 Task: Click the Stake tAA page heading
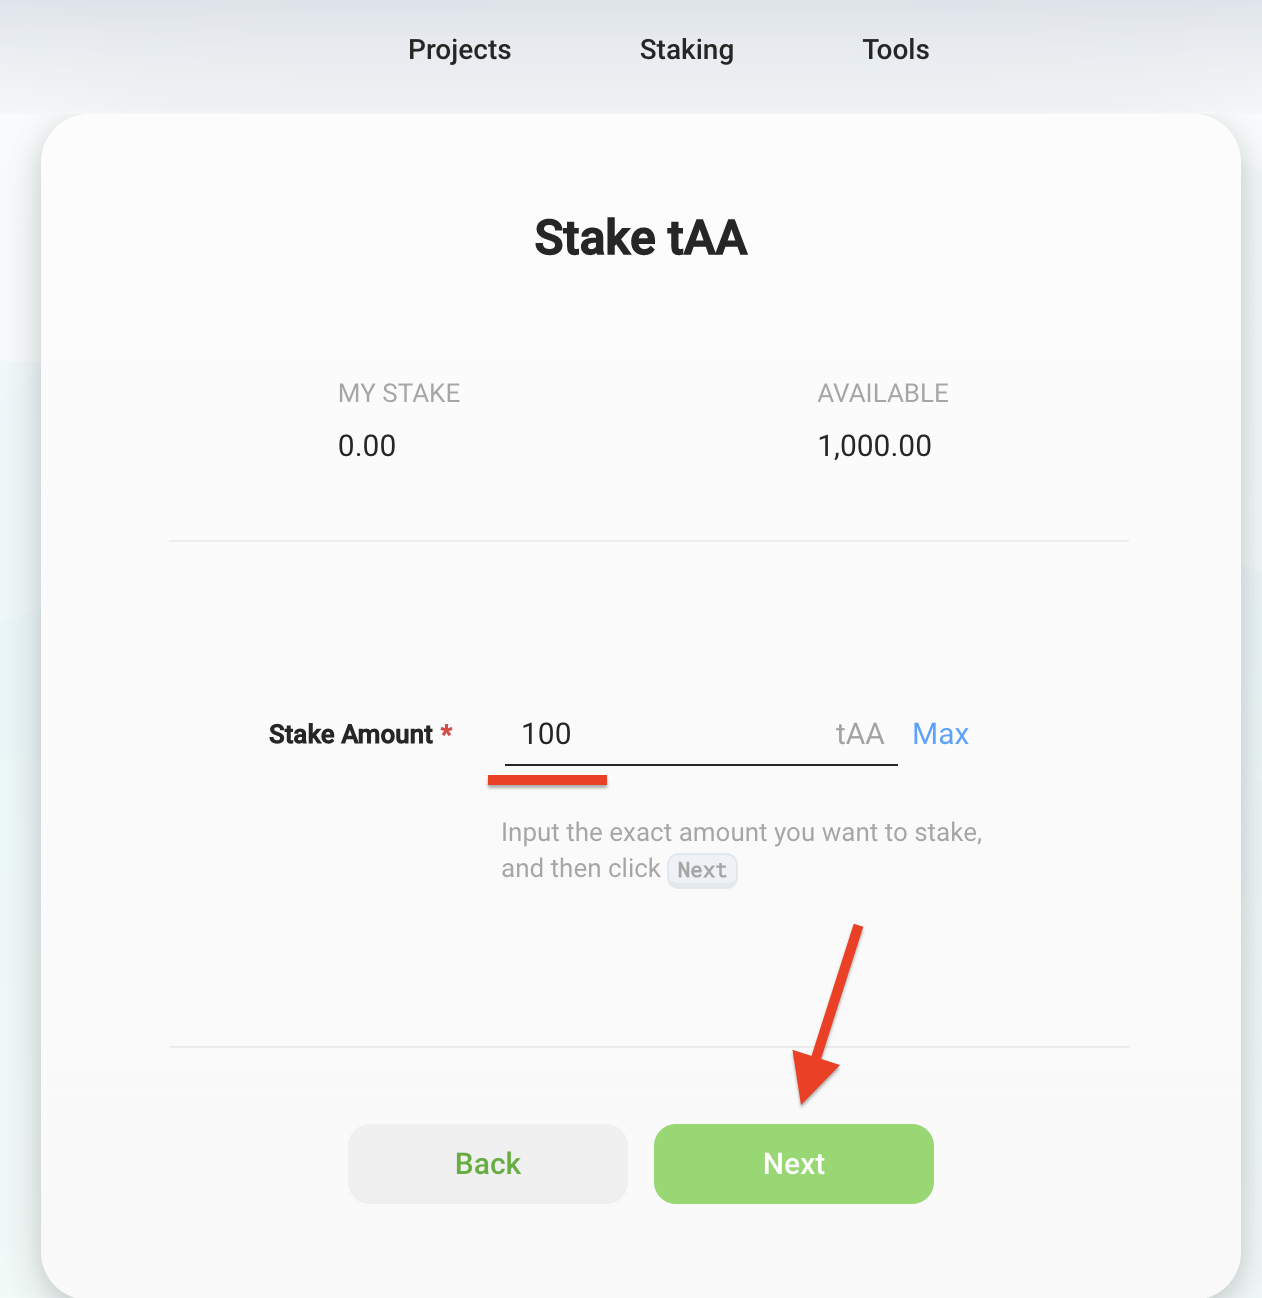640,238
